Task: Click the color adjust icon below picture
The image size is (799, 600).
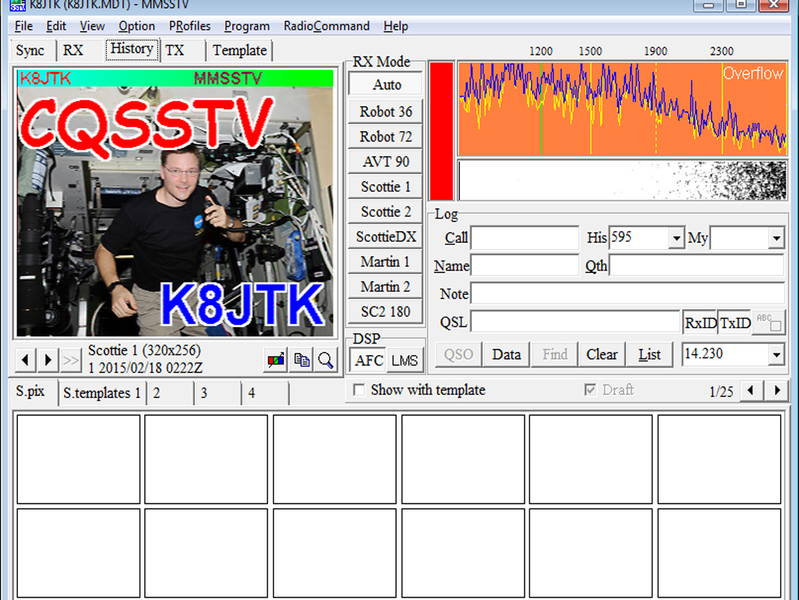Action: coord(275,360)
